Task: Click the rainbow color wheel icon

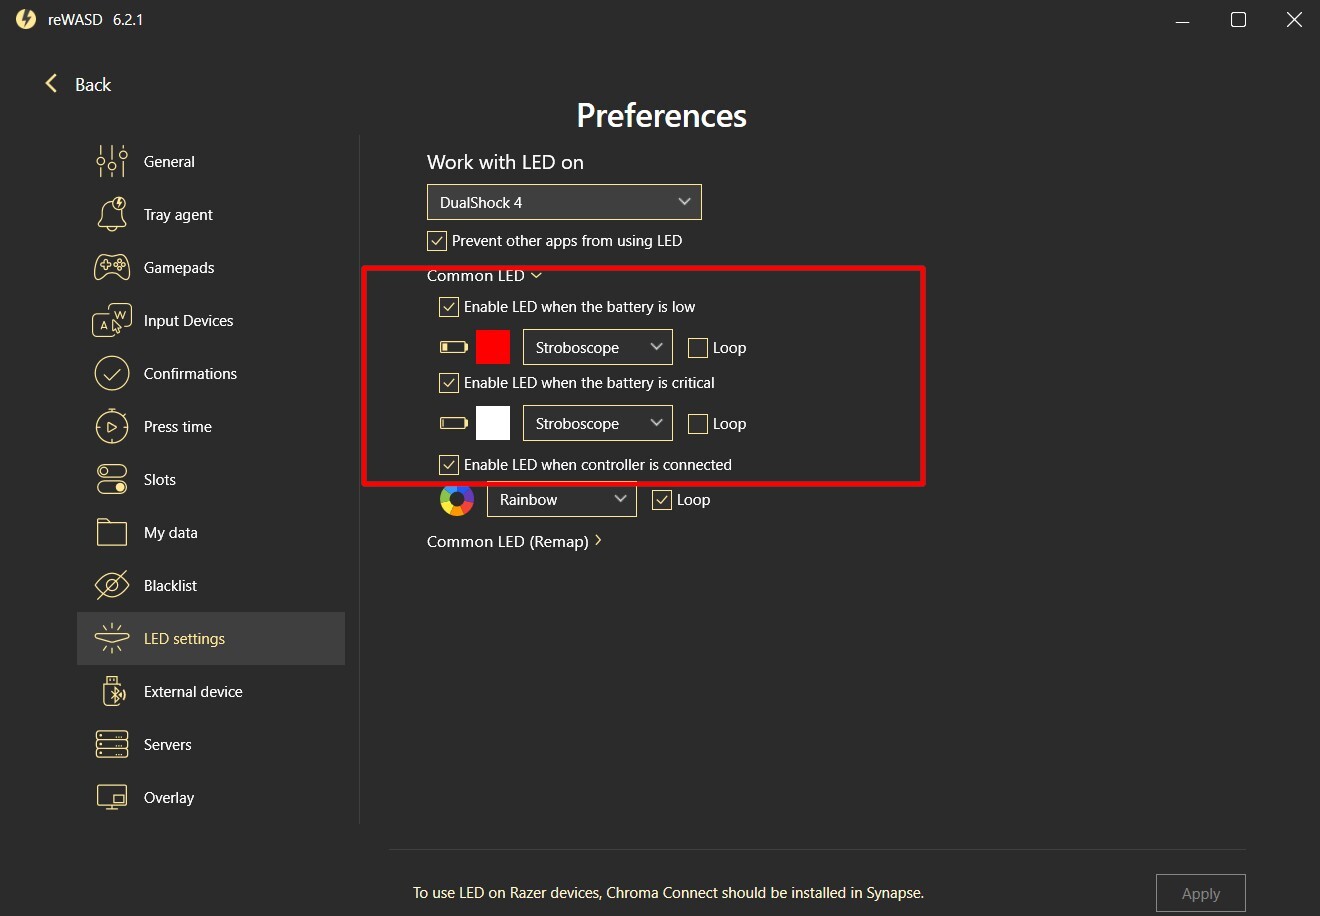Action: point(457,500)
